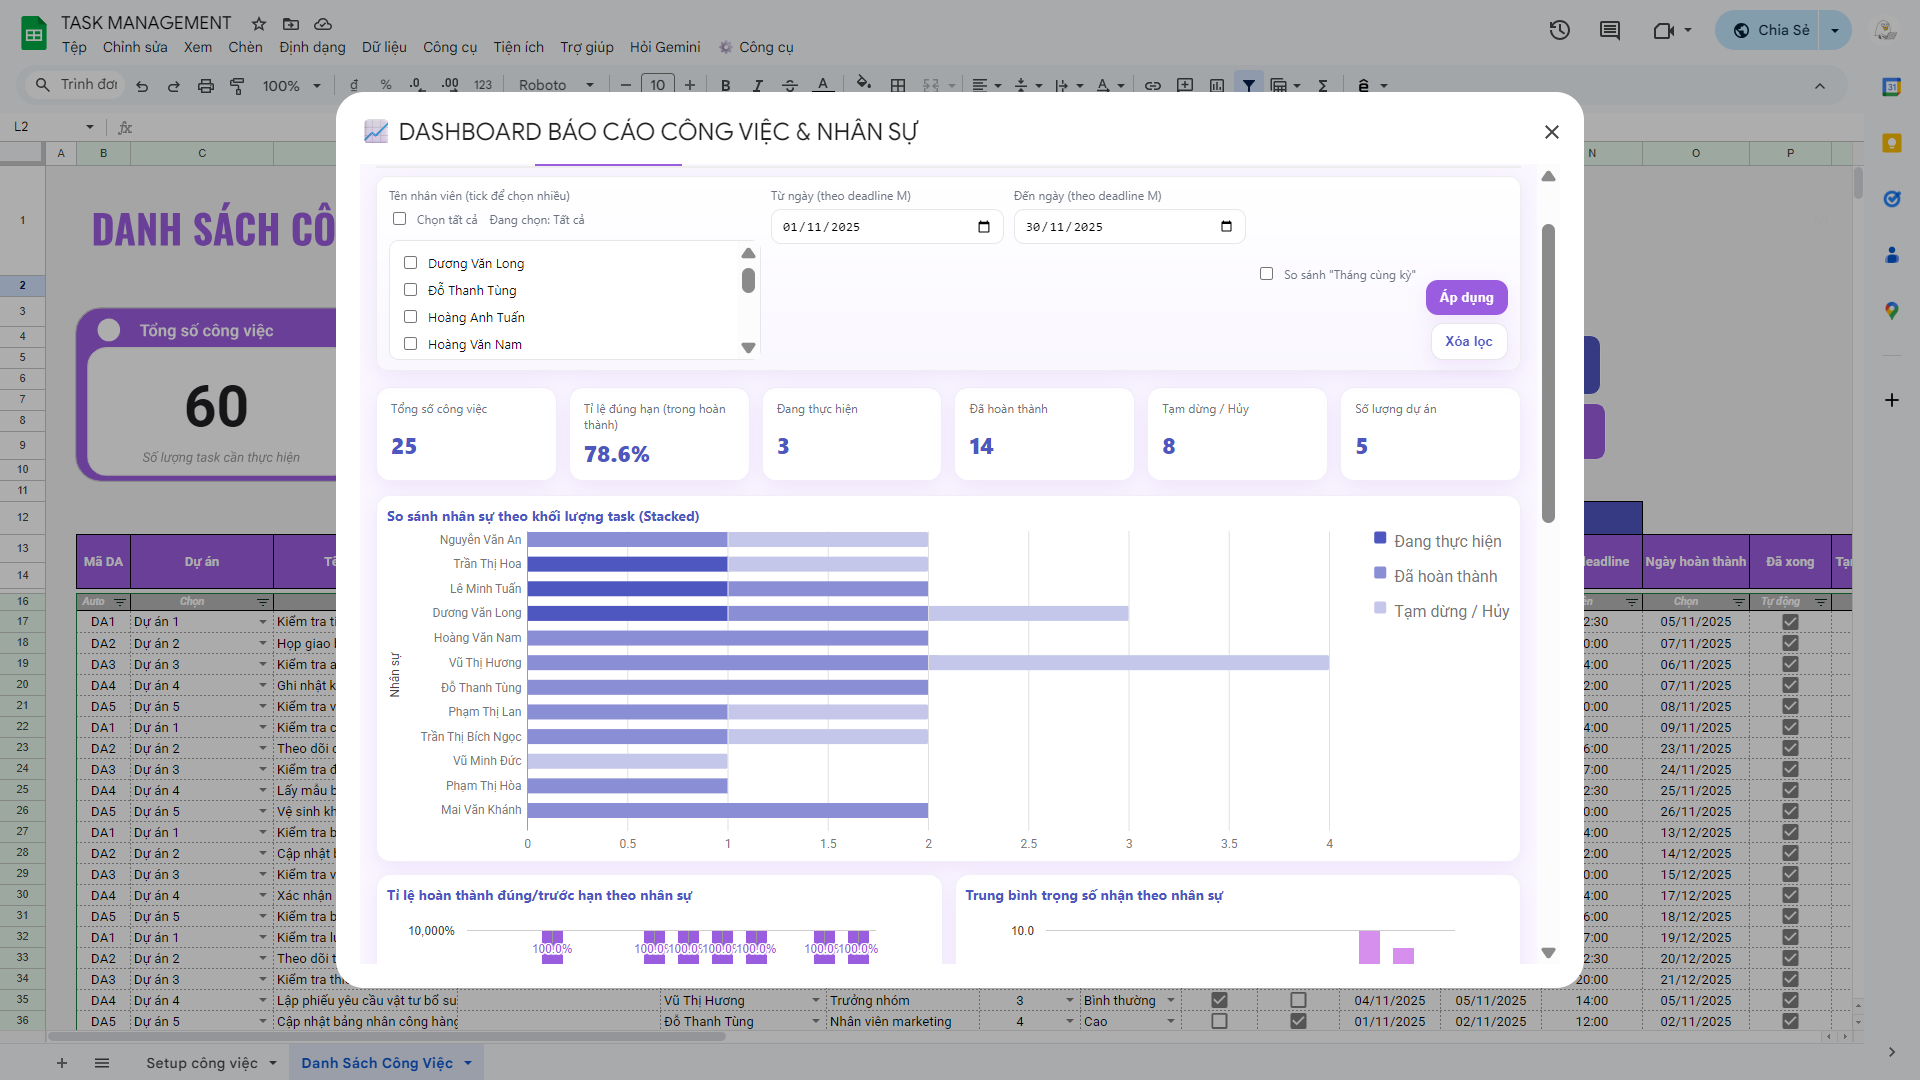This screenshot has width=1920, height=1080.
Task: Click the Áp dụng button
Action: point(1466,297)
